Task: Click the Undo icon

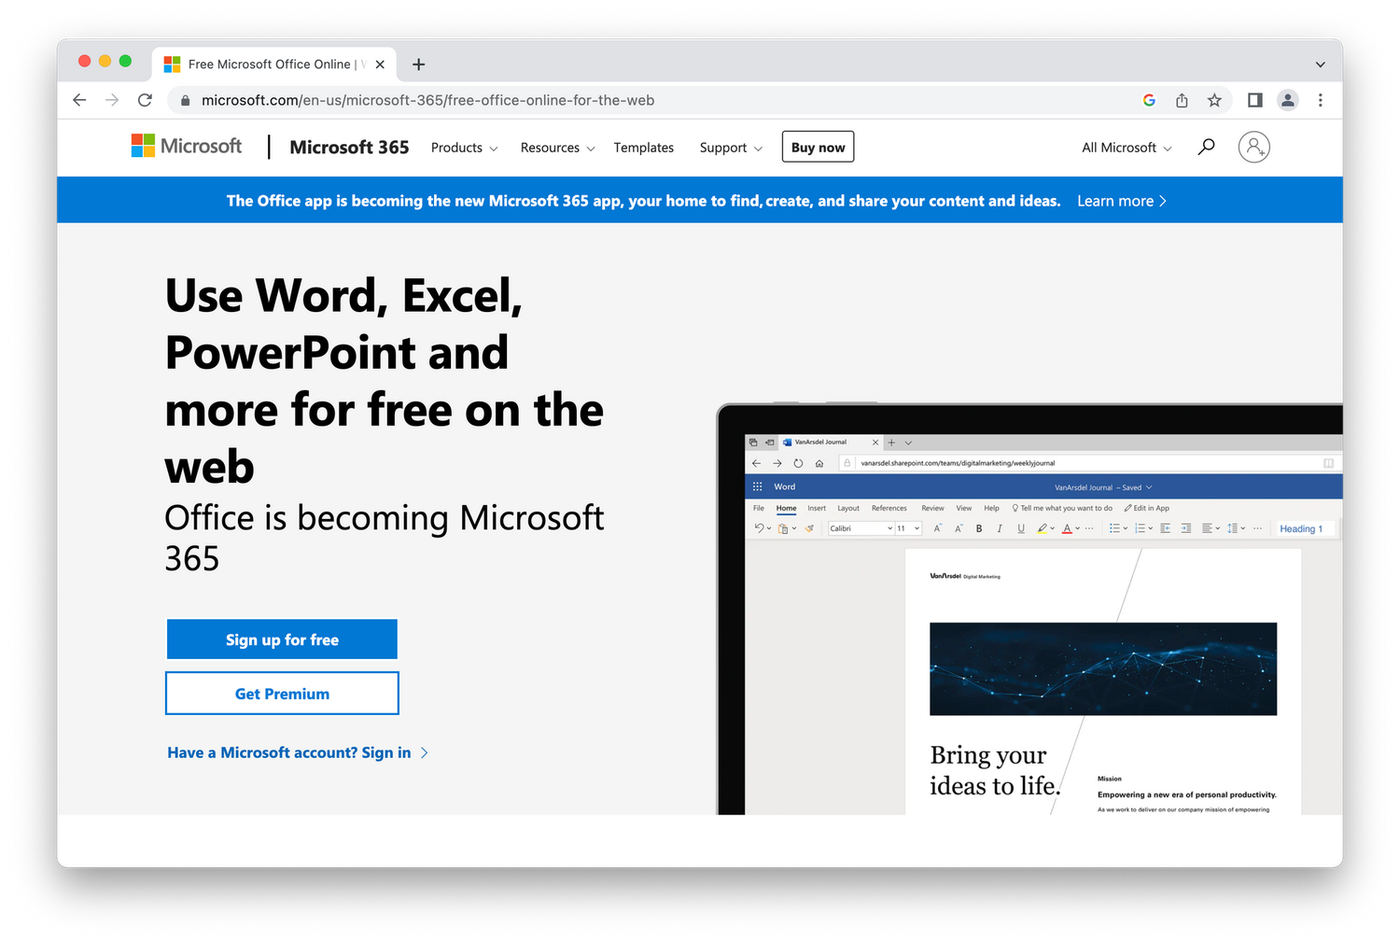Action: (757, 528)
